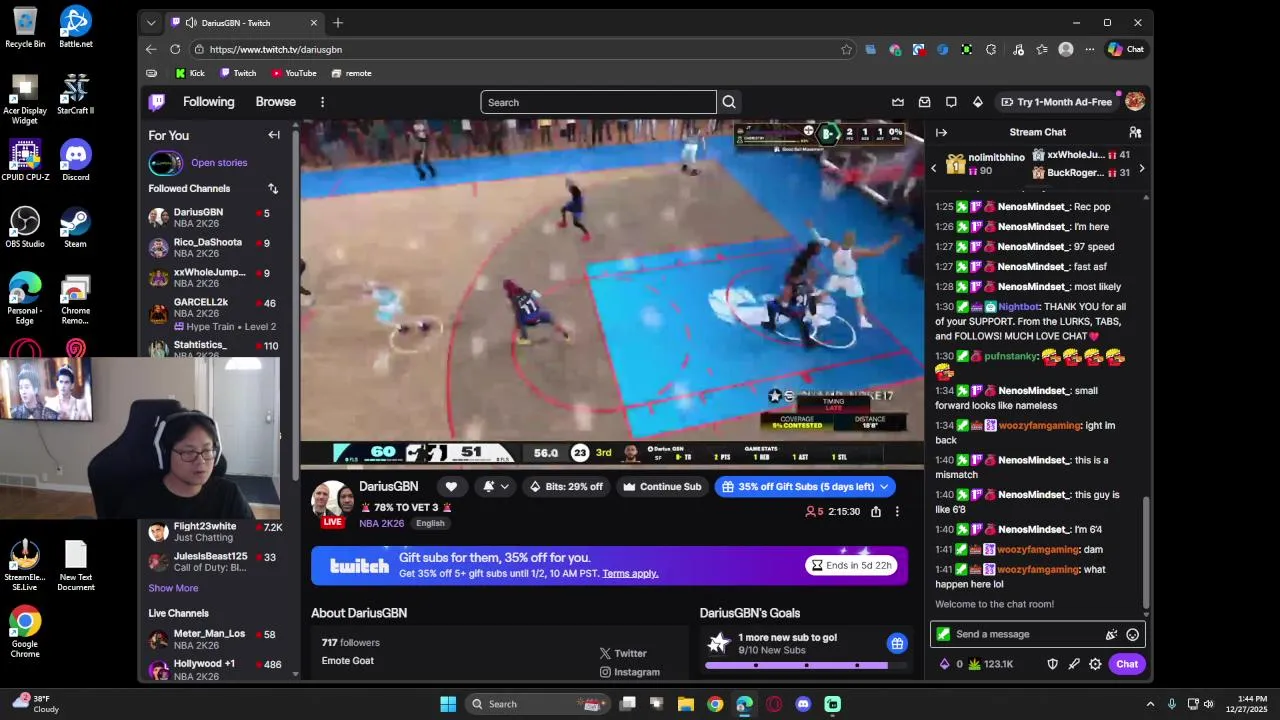Open streamer's Instagram social link
This screenshot has width=1280, height=720.
point(629,672)
